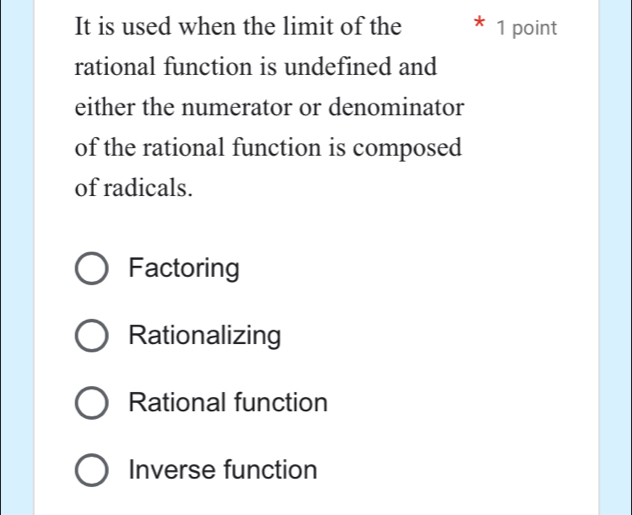Pick the Rational function radio circle
This screenshot has width=632, height=515.
coord(93,403)
